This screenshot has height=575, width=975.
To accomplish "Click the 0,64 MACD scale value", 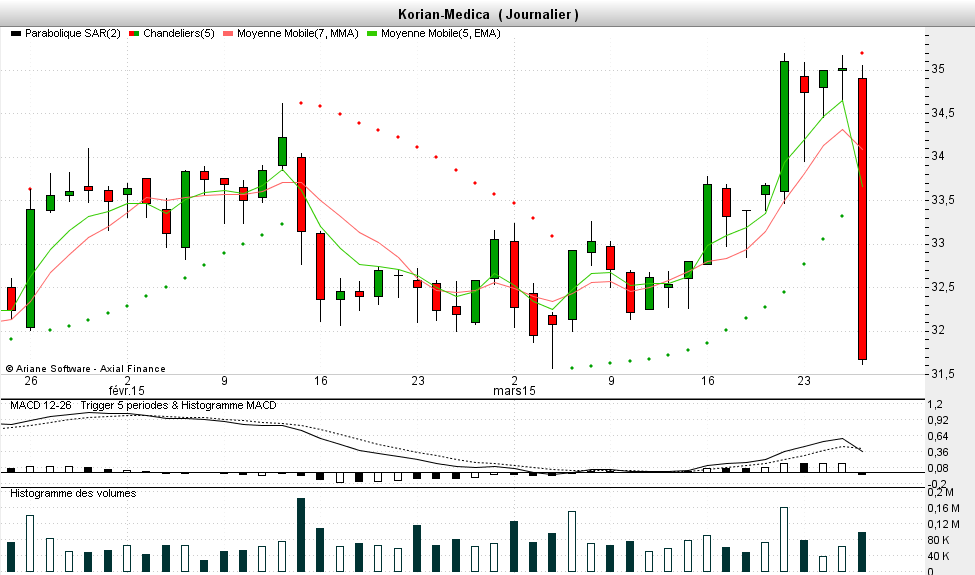I will click(x=938, y=436).
